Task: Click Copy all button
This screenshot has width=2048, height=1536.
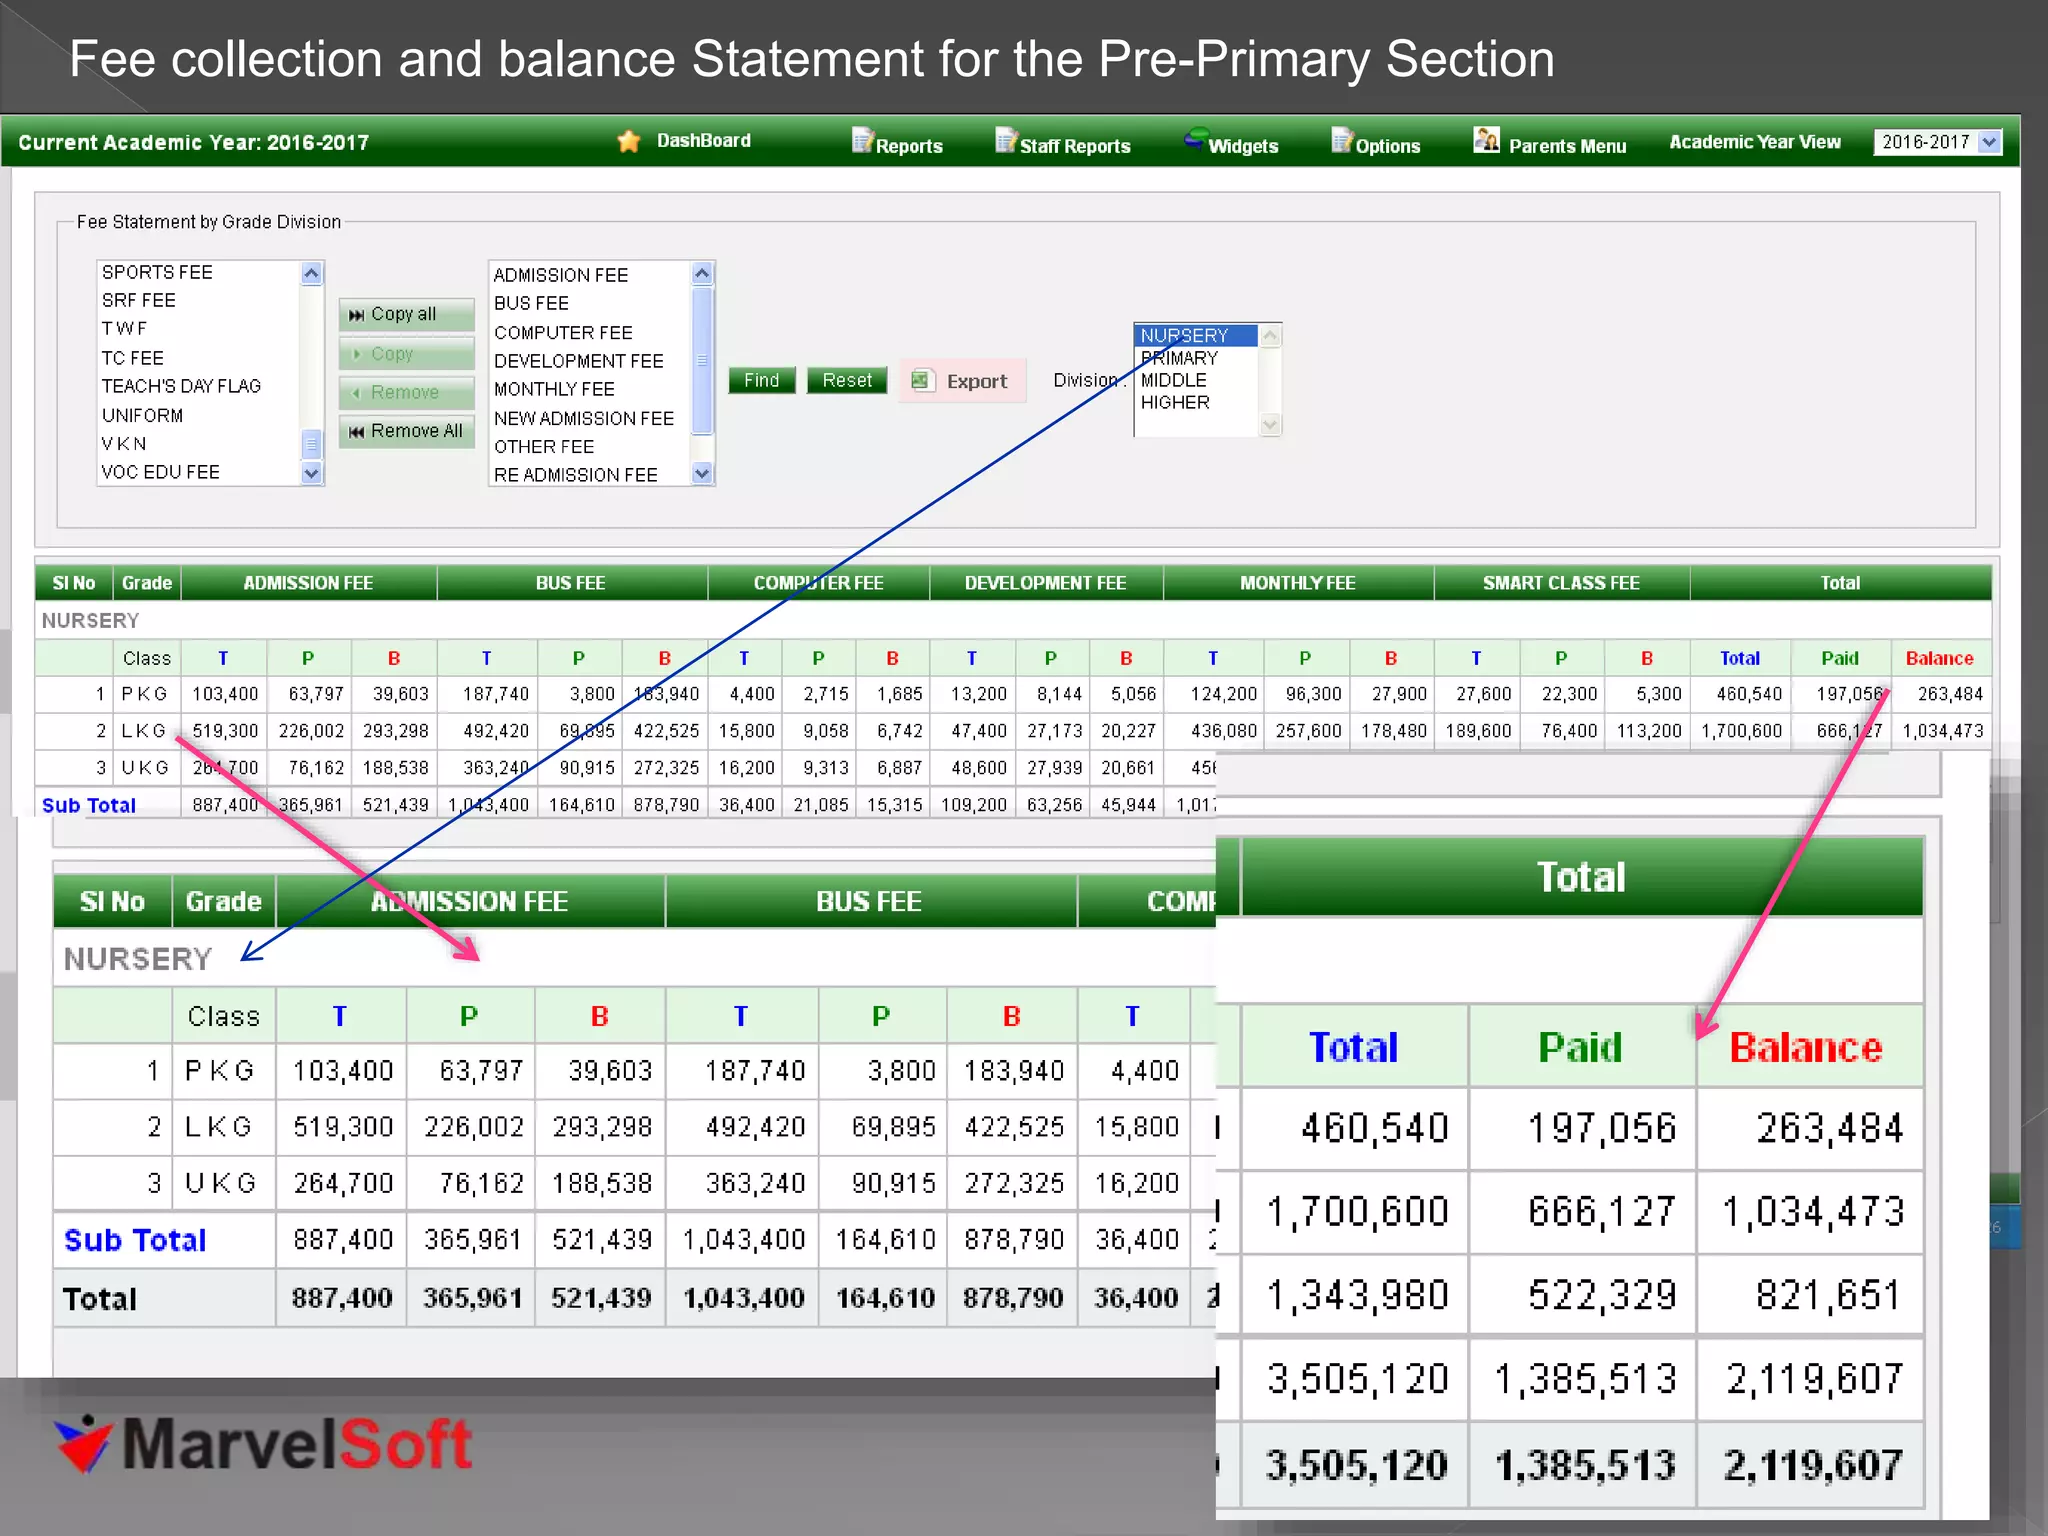Action: point(406,314)
